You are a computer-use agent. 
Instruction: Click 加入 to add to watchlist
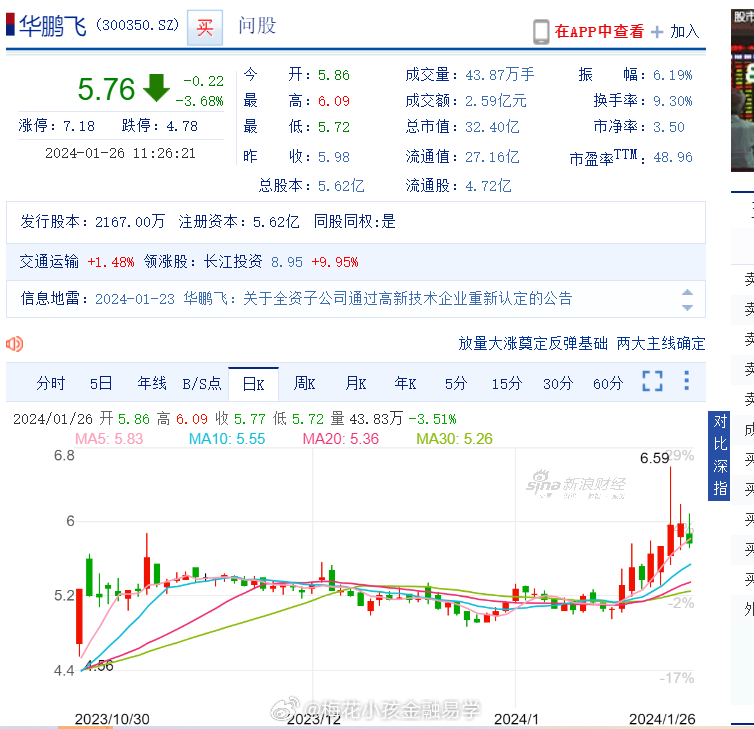coord(685,32)
